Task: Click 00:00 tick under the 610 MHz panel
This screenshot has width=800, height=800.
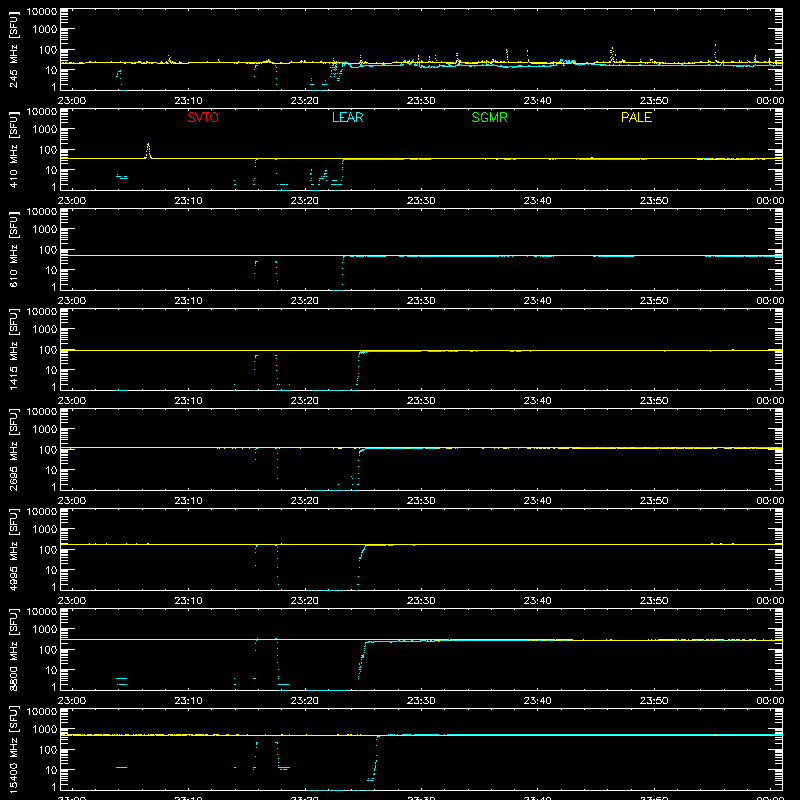Action: tap(770, 301)
